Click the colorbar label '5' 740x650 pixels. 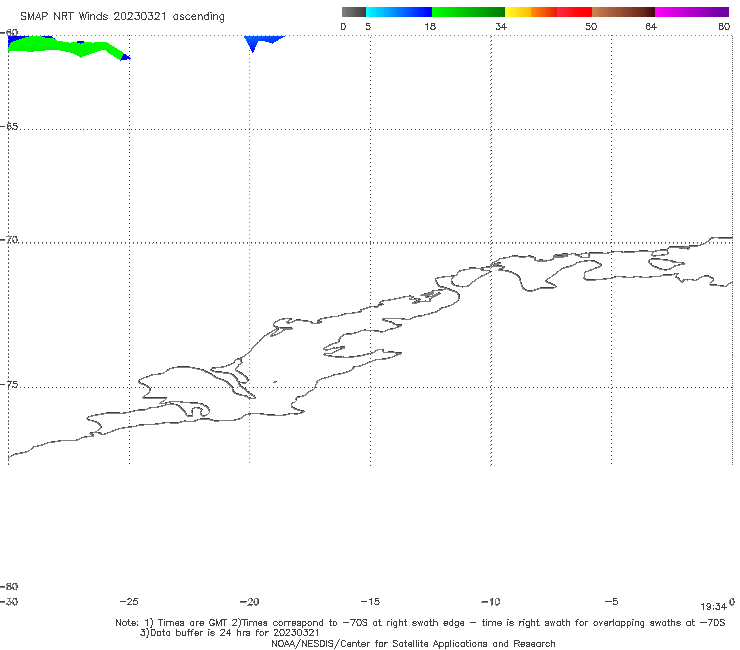point(368,26)
